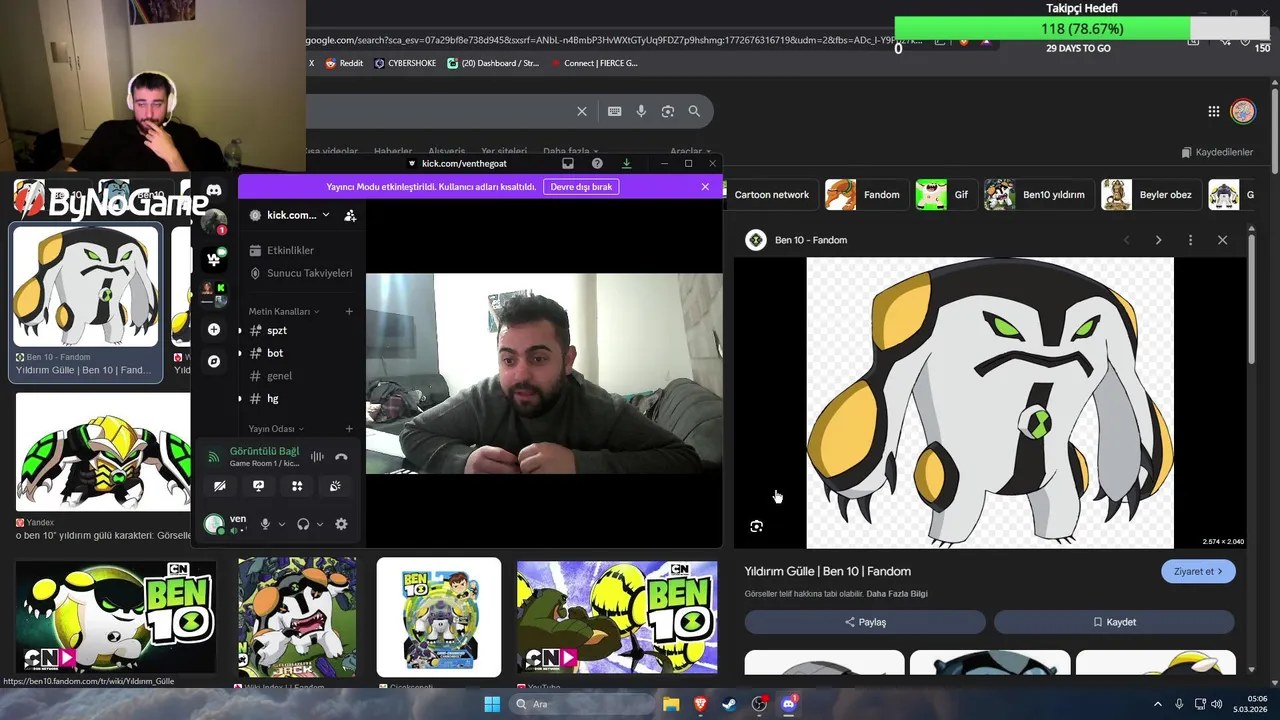Toggle Discord noise suppression icon
The height and width of the screenshot is (720, 1280).
(x=317, y=457)
